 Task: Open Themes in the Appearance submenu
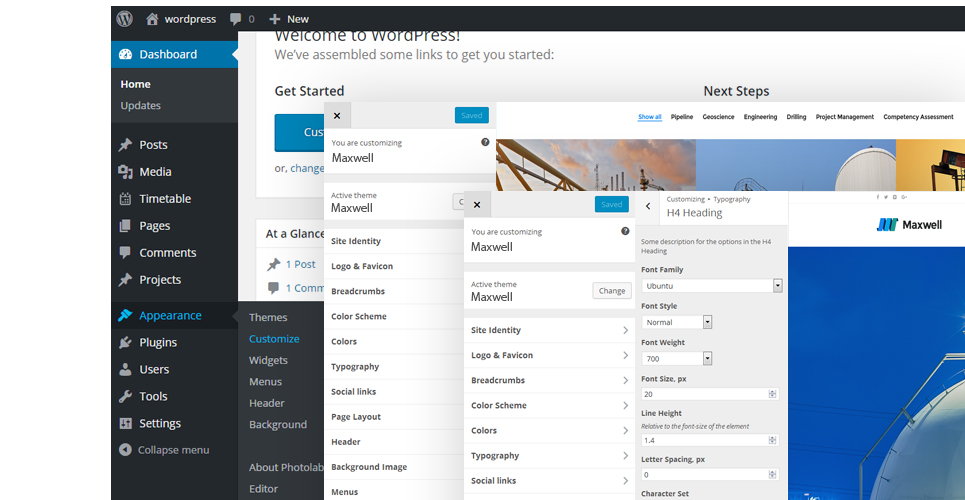click(268, 317)
